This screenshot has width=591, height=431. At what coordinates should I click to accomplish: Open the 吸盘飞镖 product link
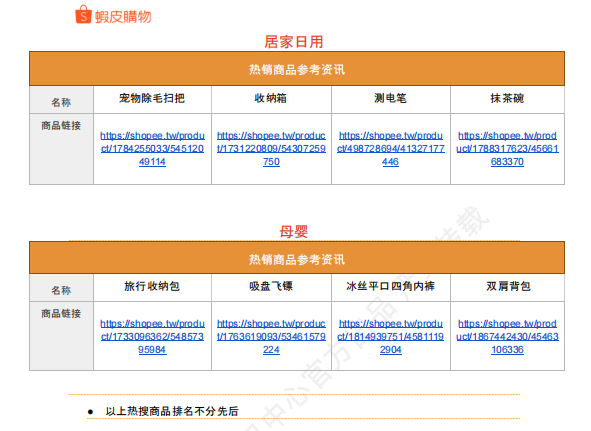[271, 337]
